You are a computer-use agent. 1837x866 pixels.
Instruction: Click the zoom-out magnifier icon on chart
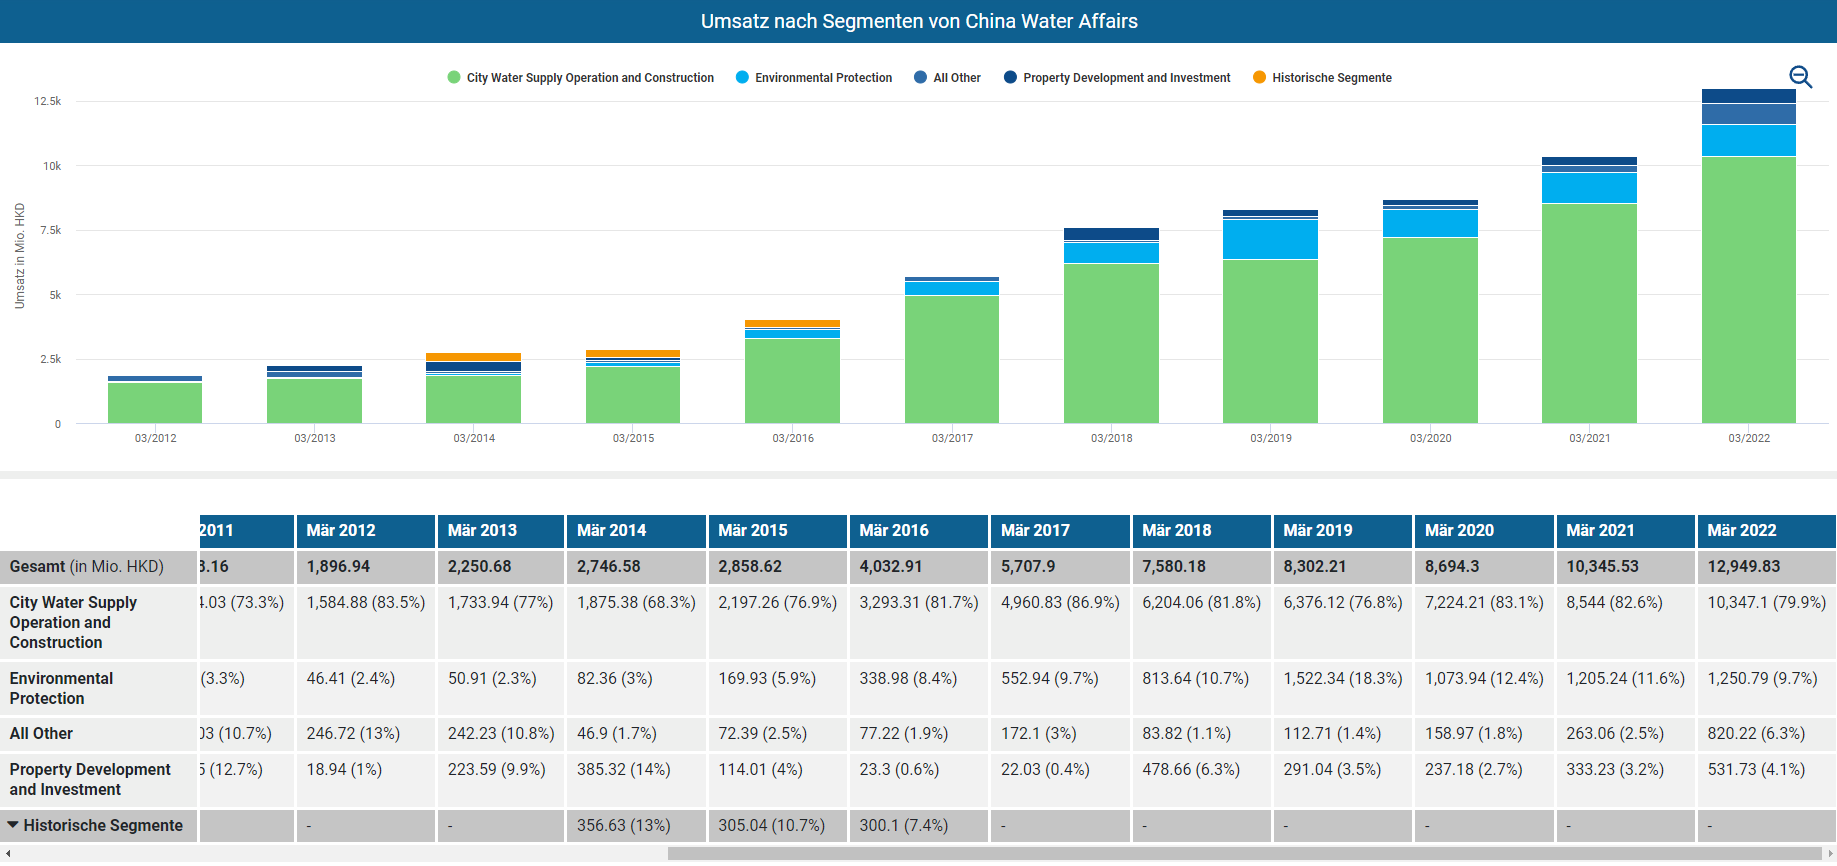tap(1800, 77)
